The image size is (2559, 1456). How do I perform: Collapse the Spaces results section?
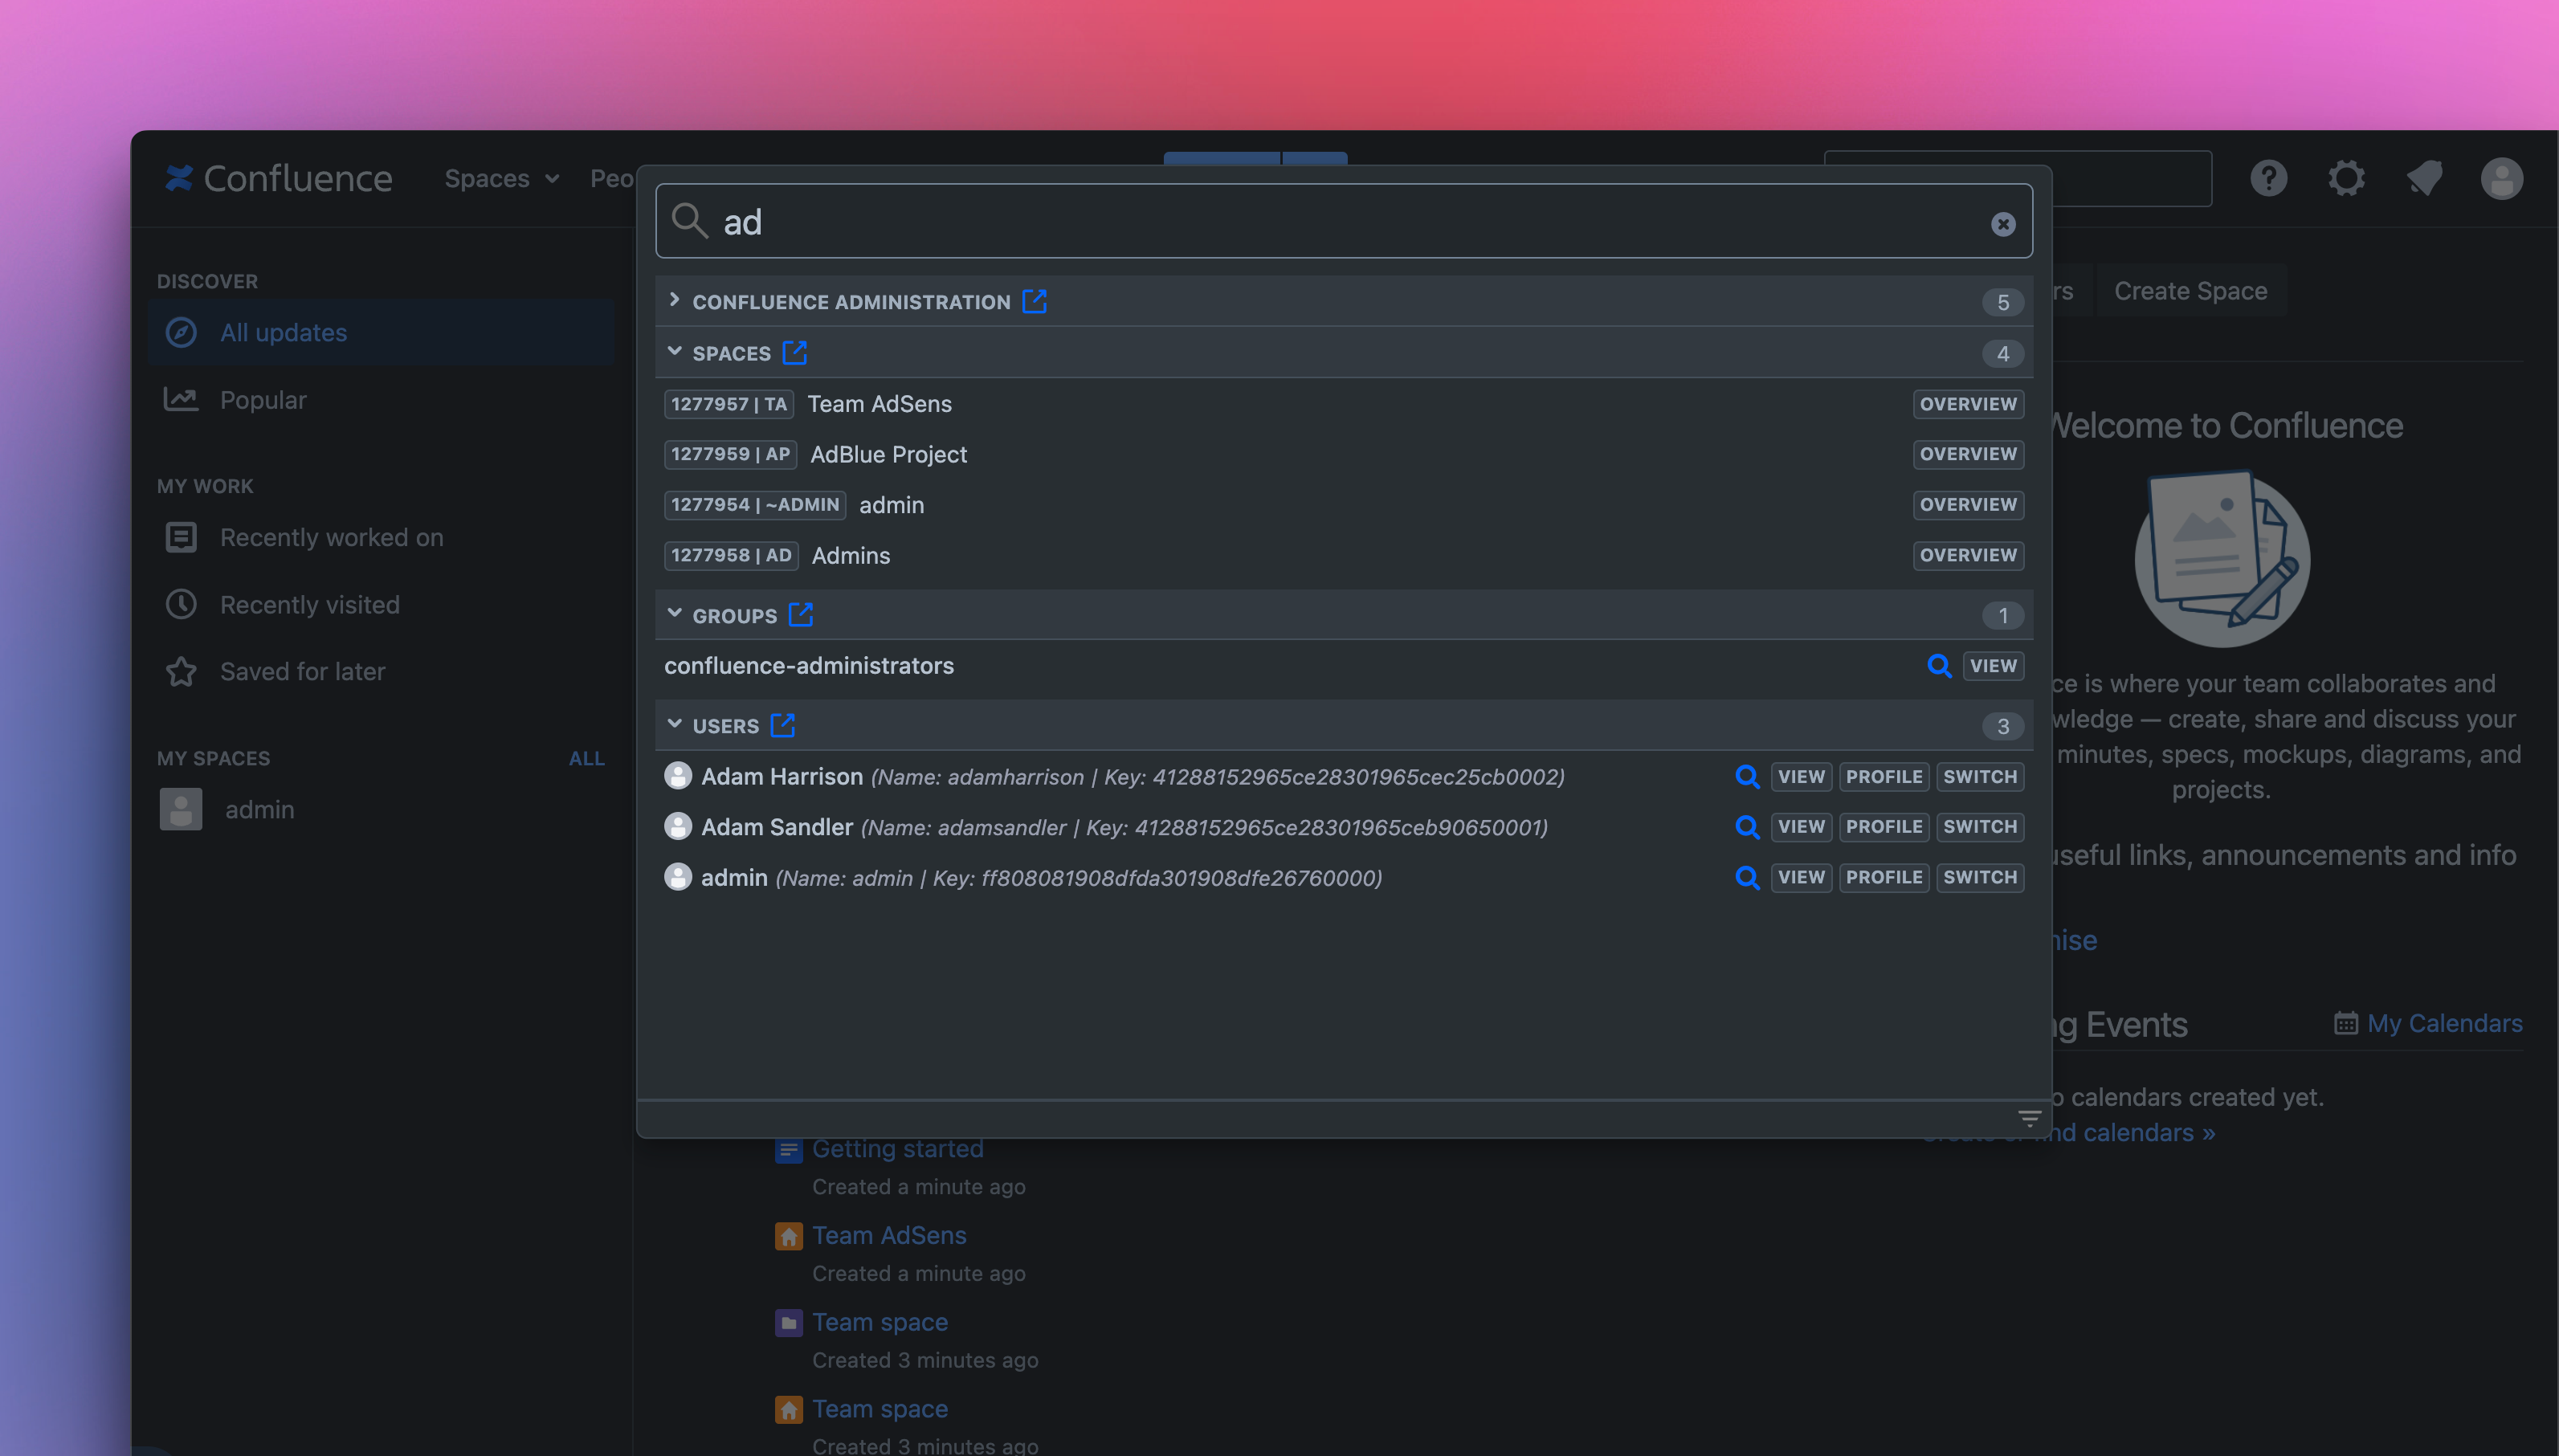pos(674,352)
